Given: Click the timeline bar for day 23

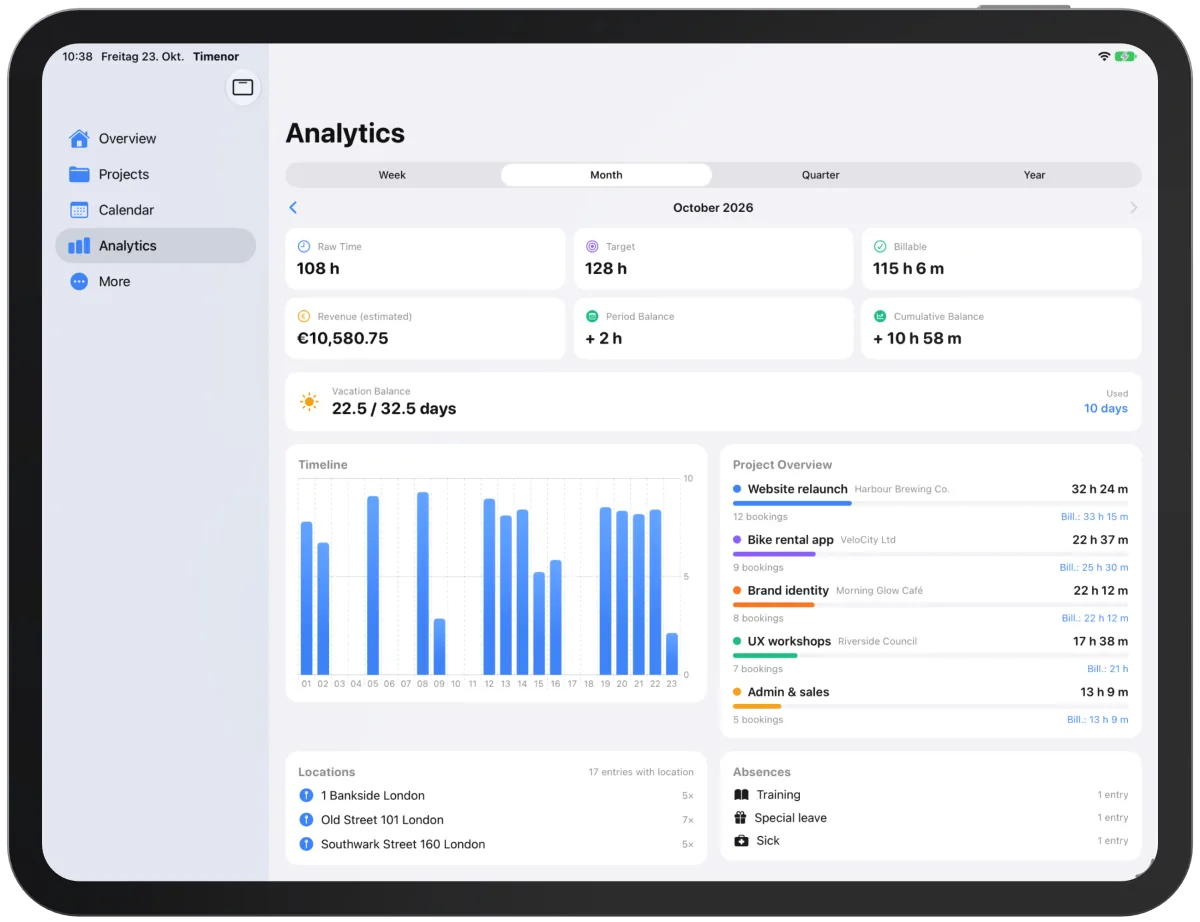Looking at the screenshot, I should pyautogui.click(x=672, y=654).
